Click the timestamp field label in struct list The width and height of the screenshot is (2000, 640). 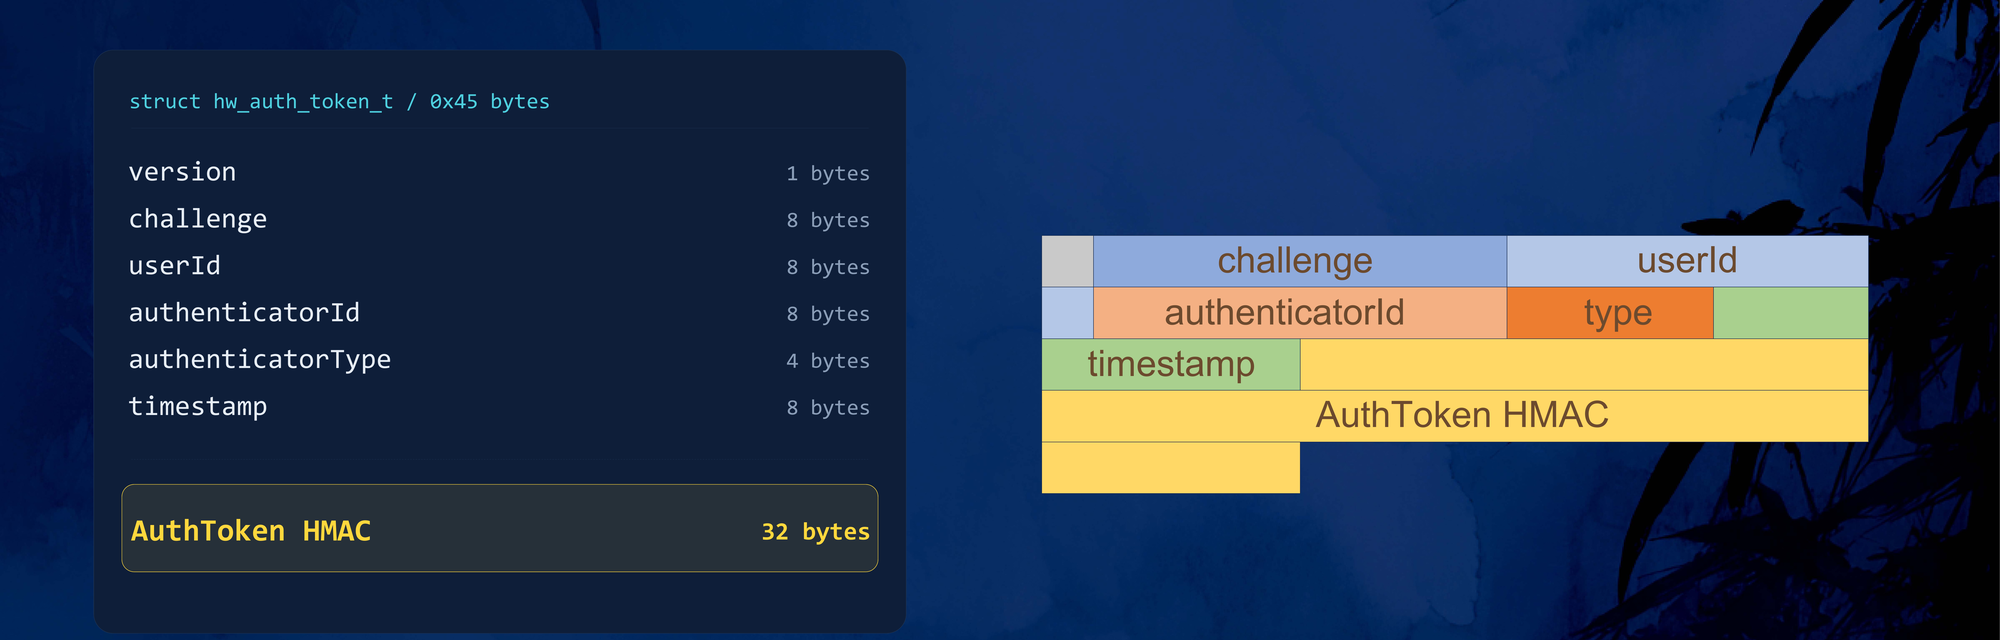[198, 407]
